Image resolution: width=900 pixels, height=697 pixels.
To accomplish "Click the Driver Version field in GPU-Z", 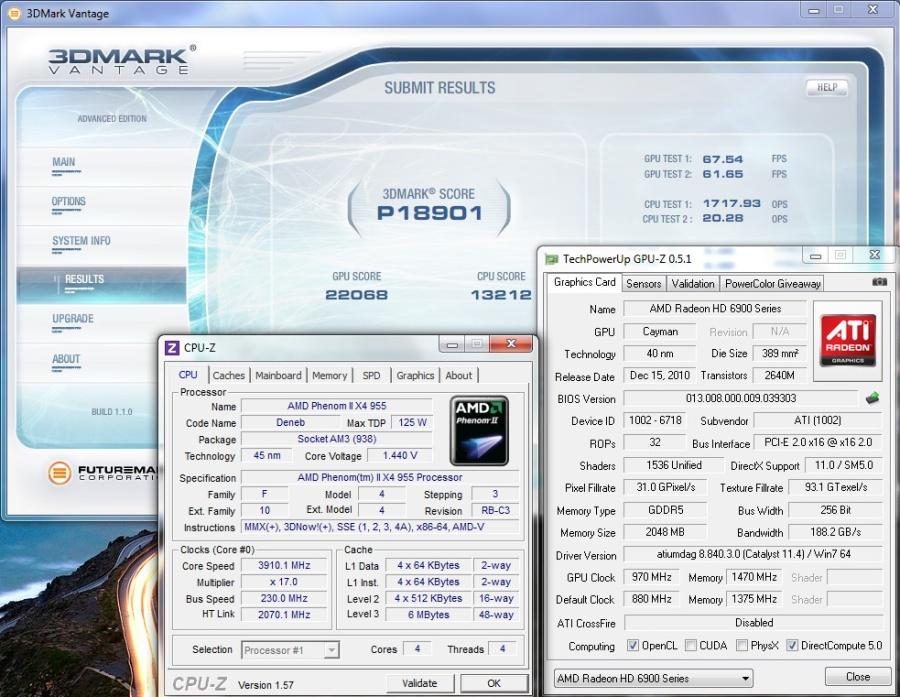I will coord(753,555).
